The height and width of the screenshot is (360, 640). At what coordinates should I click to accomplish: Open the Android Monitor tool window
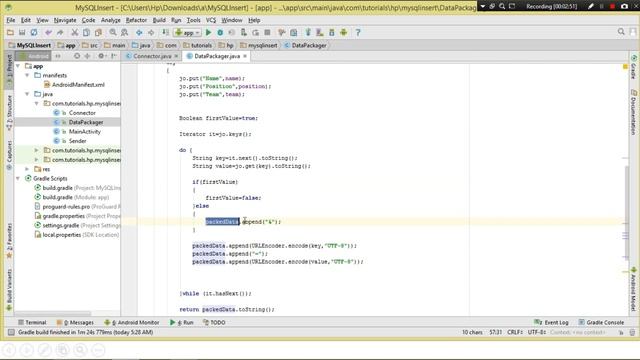[x=132, y=322]
